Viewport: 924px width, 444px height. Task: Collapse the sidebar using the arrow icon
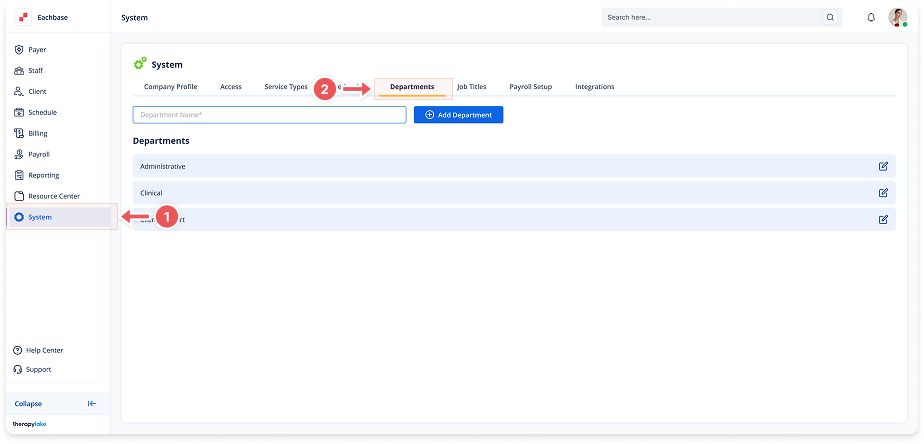tap(92, 404)
